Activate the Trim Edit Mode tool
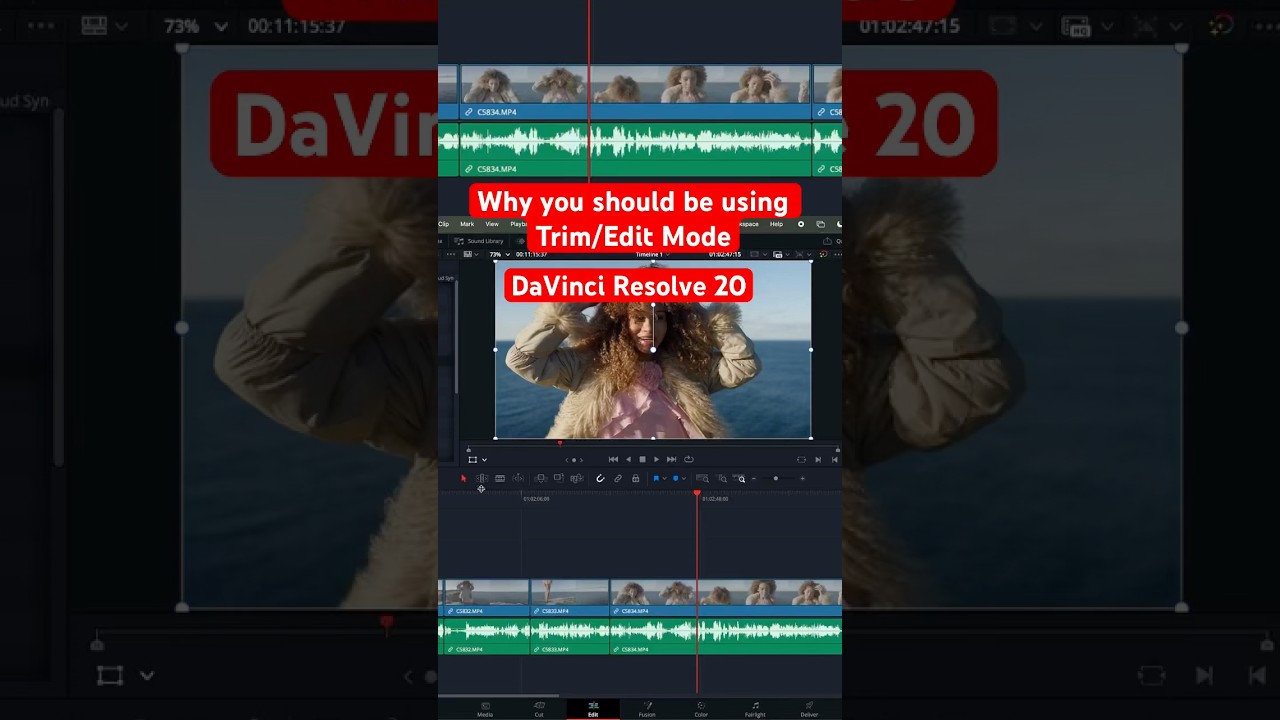 (x=482, y=478)
